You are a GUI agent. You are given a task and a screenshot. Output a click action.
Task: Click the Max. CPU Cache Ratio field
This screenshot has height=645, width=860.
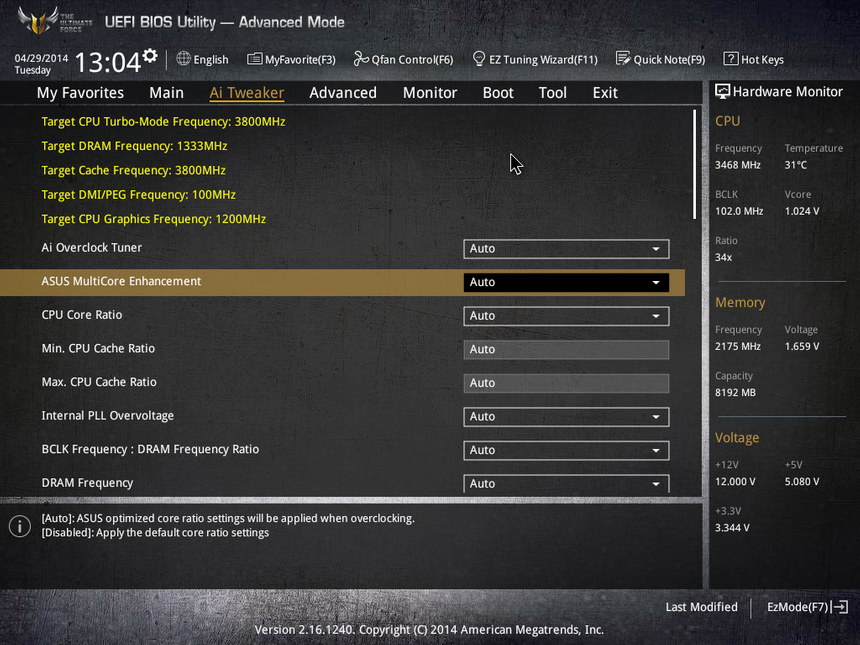coord(566,383)
